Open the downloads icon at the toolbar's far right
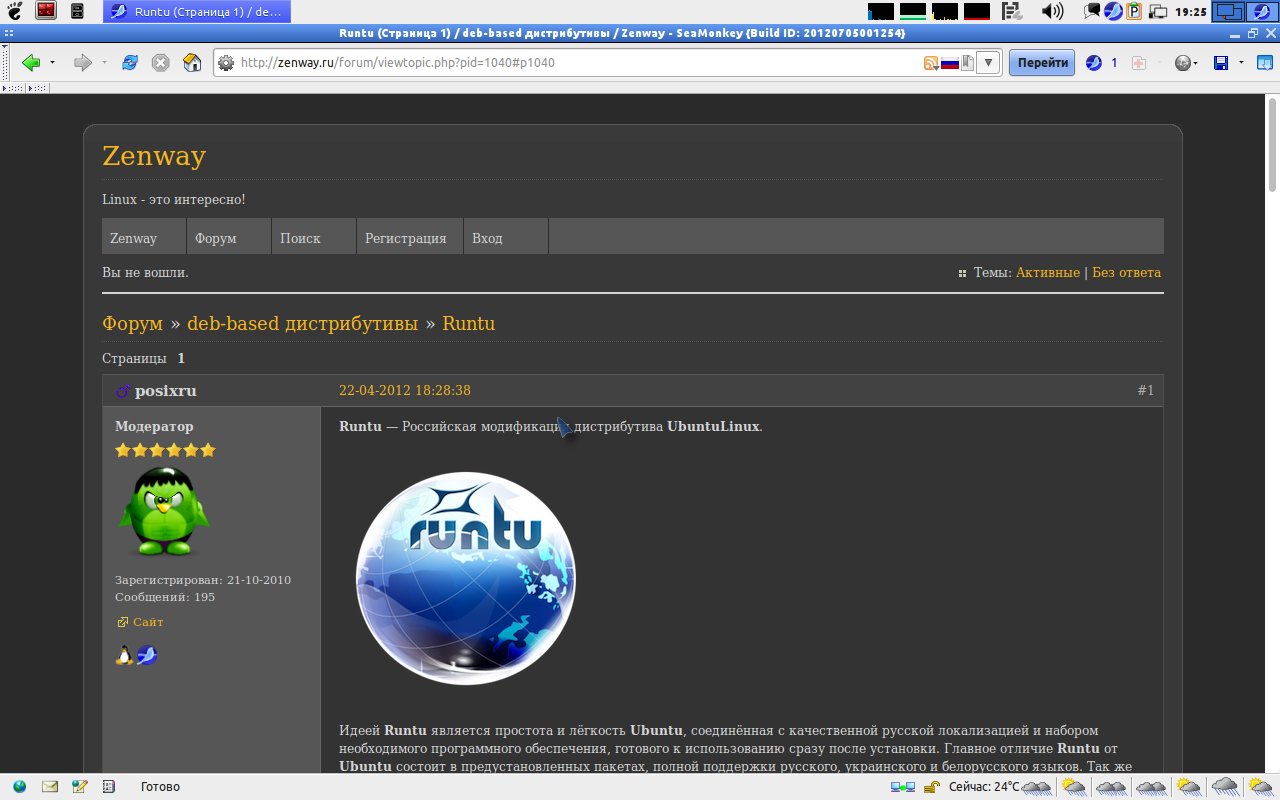 point(1264,63)
